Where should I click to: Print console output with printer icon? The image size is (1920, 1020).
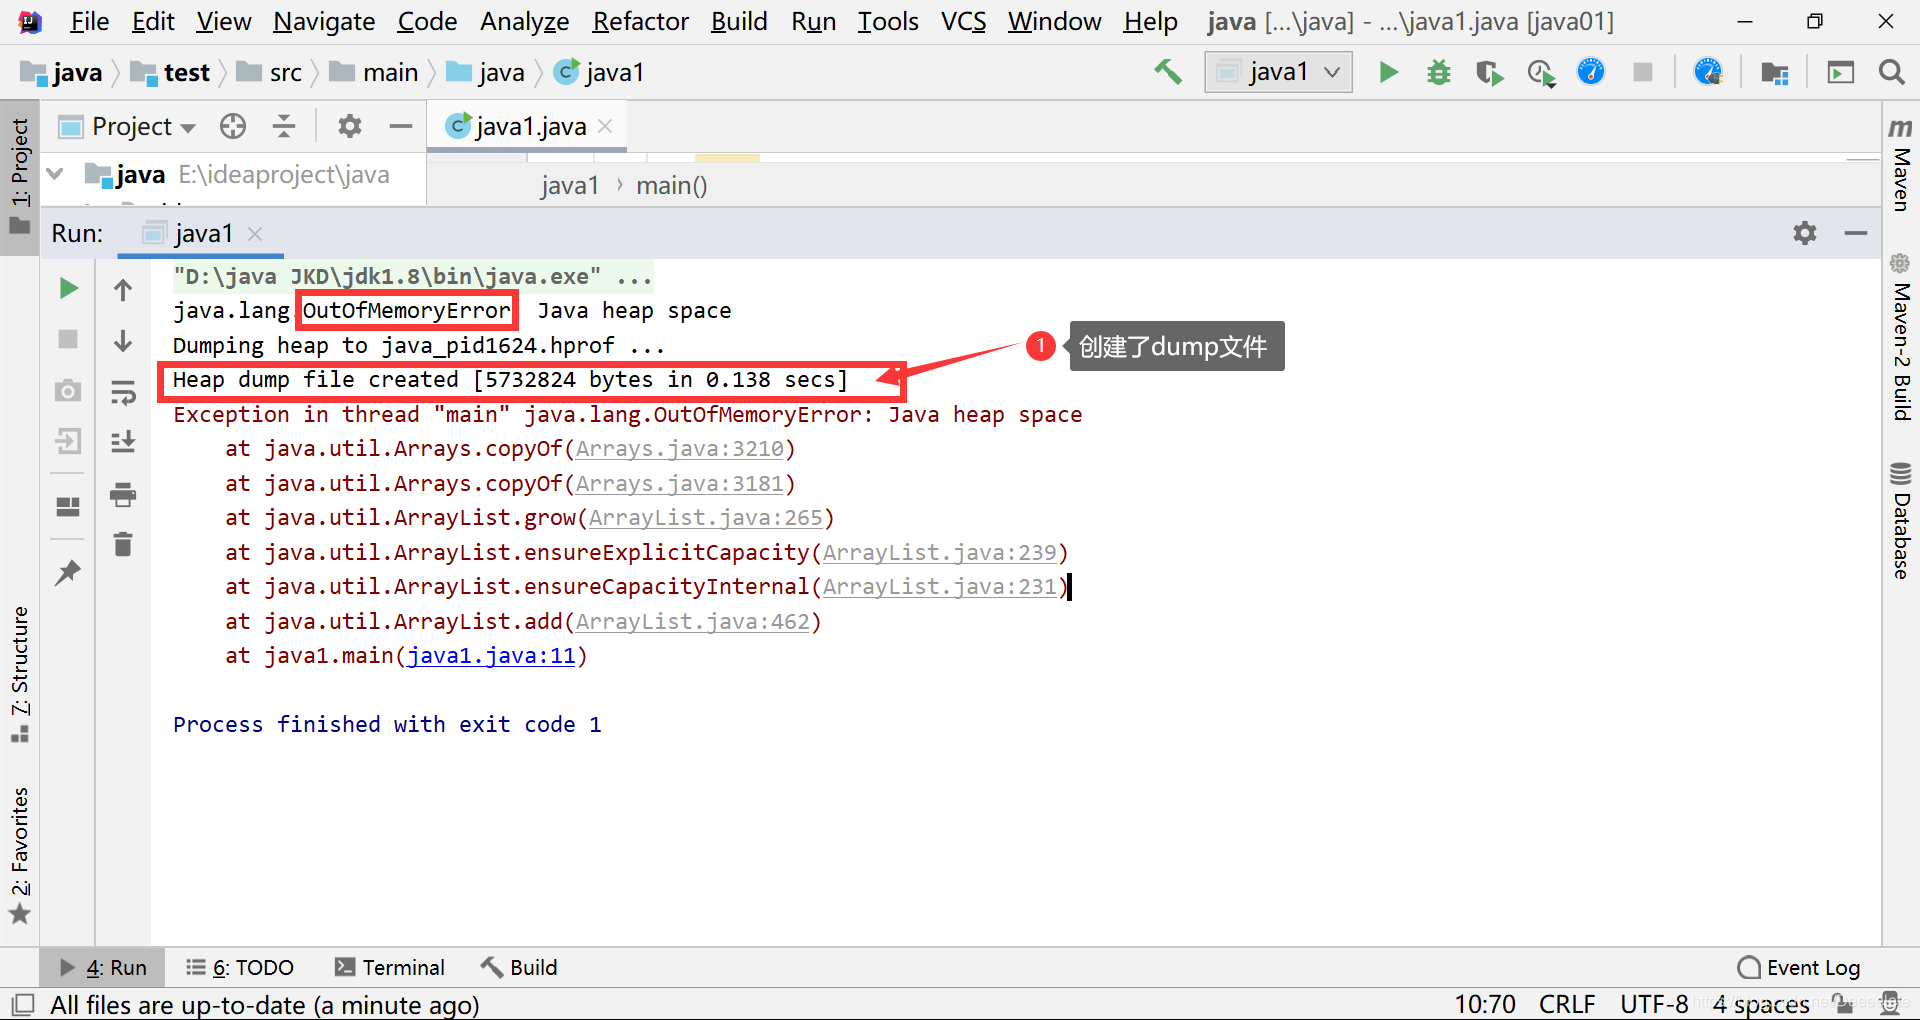click(x=123, y=494)
